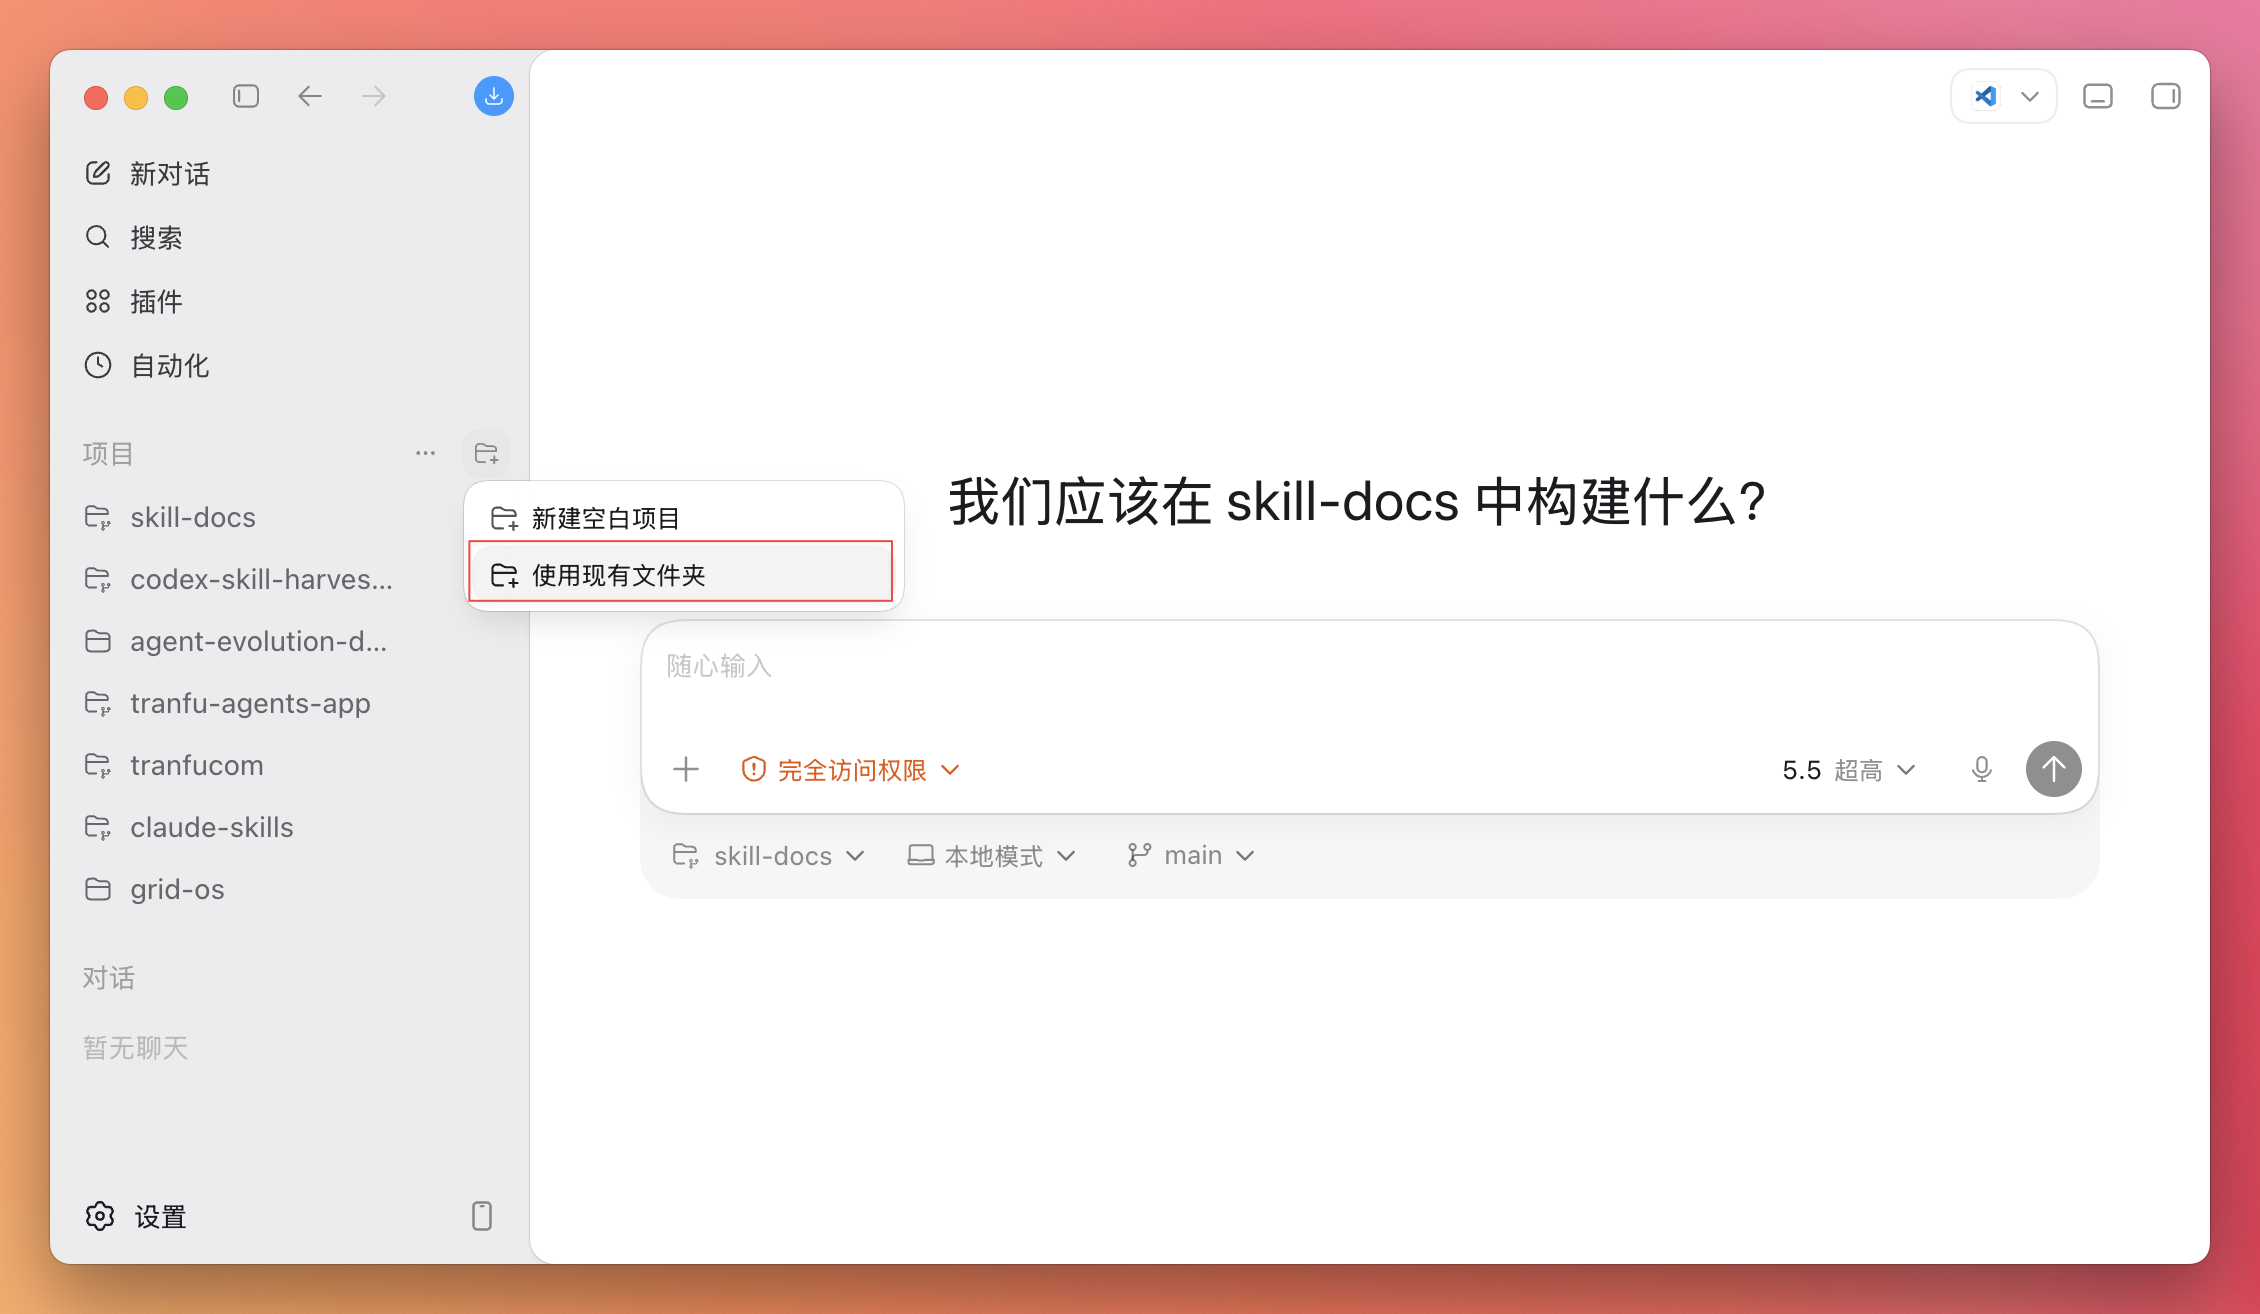Choose 新建空白项目 from the popup menu
The height and width of the screenshot is (1314, 2260).
click(684, 518)
